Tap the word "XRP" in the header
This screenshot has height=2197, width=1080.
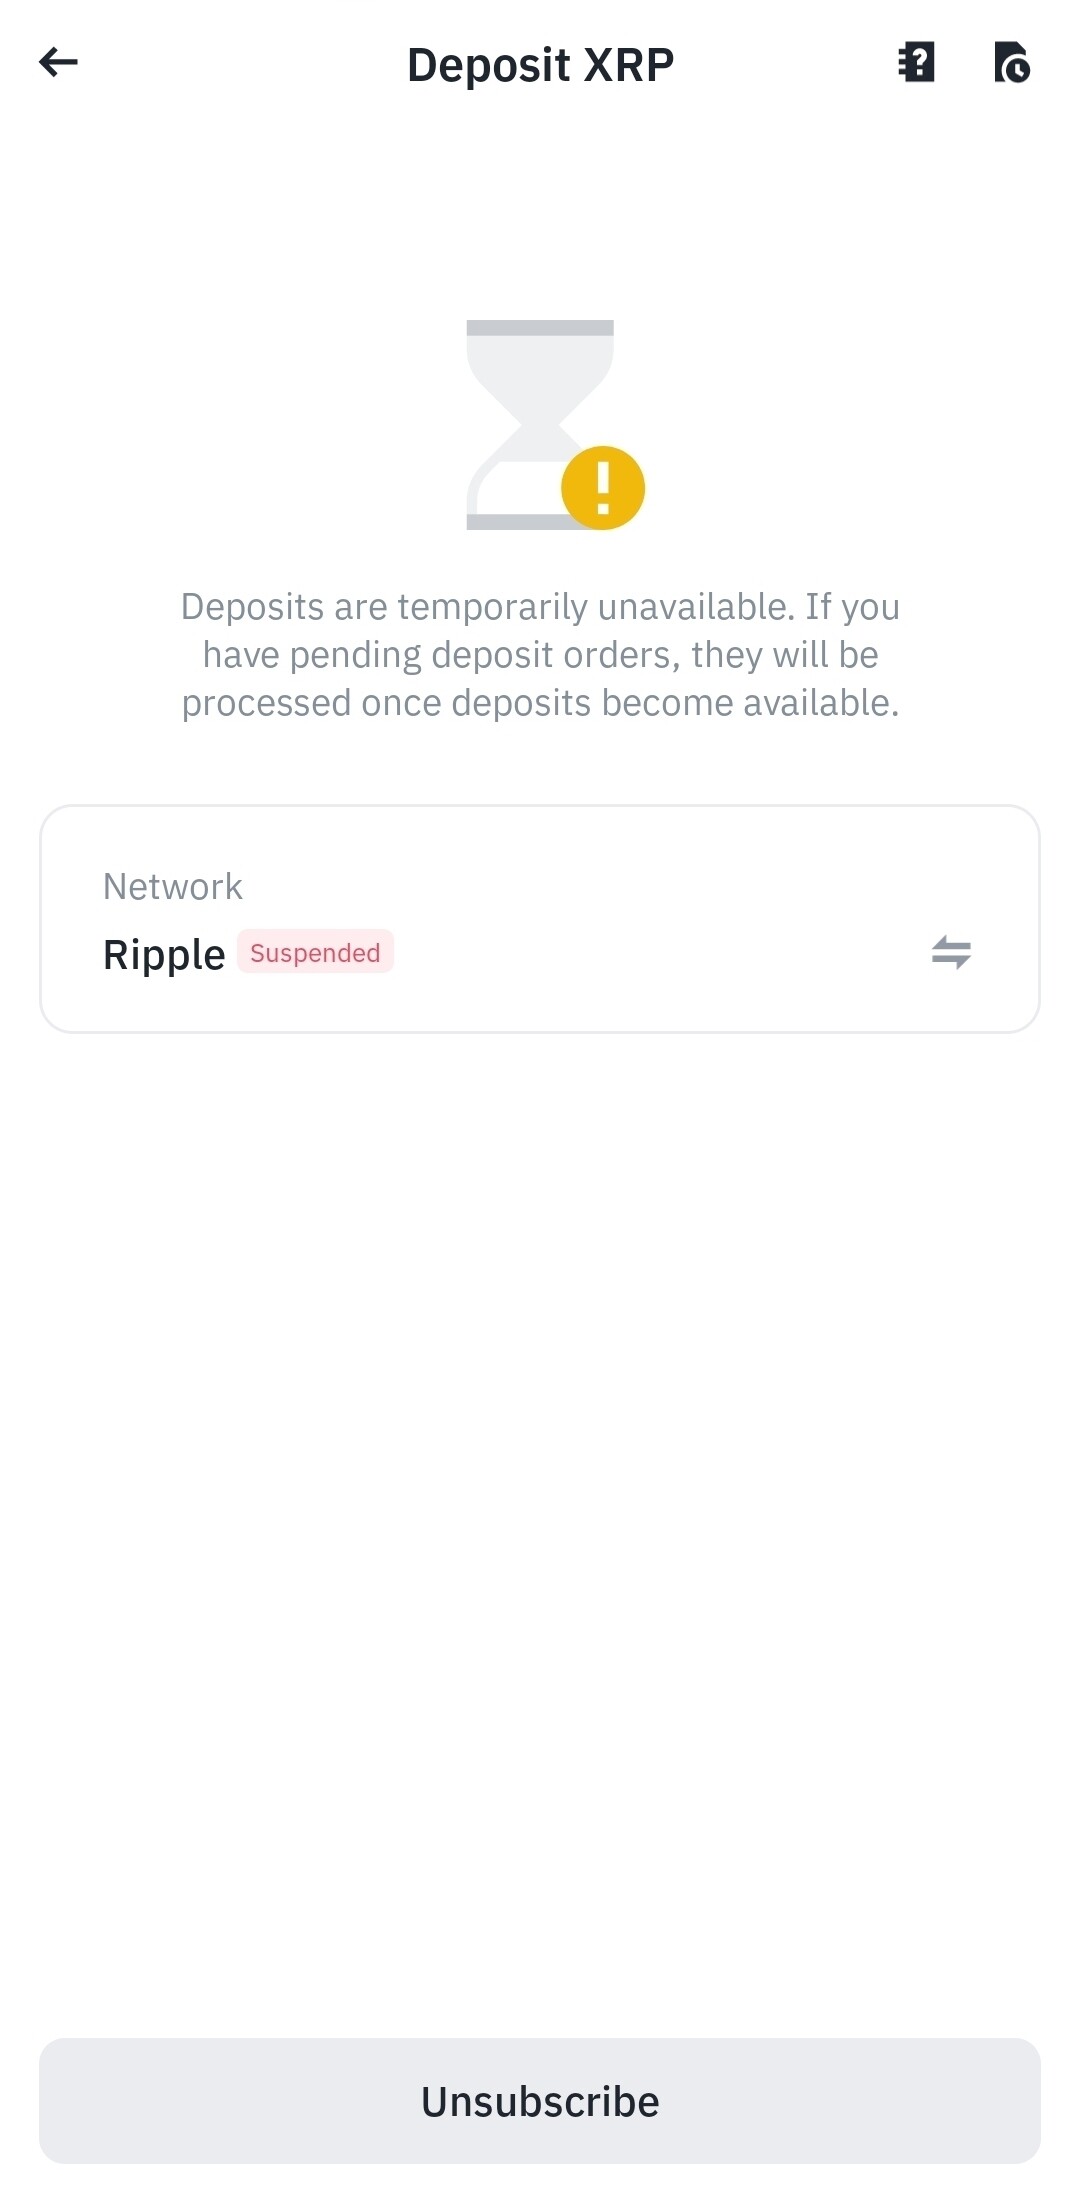click(x=629, y=66)
